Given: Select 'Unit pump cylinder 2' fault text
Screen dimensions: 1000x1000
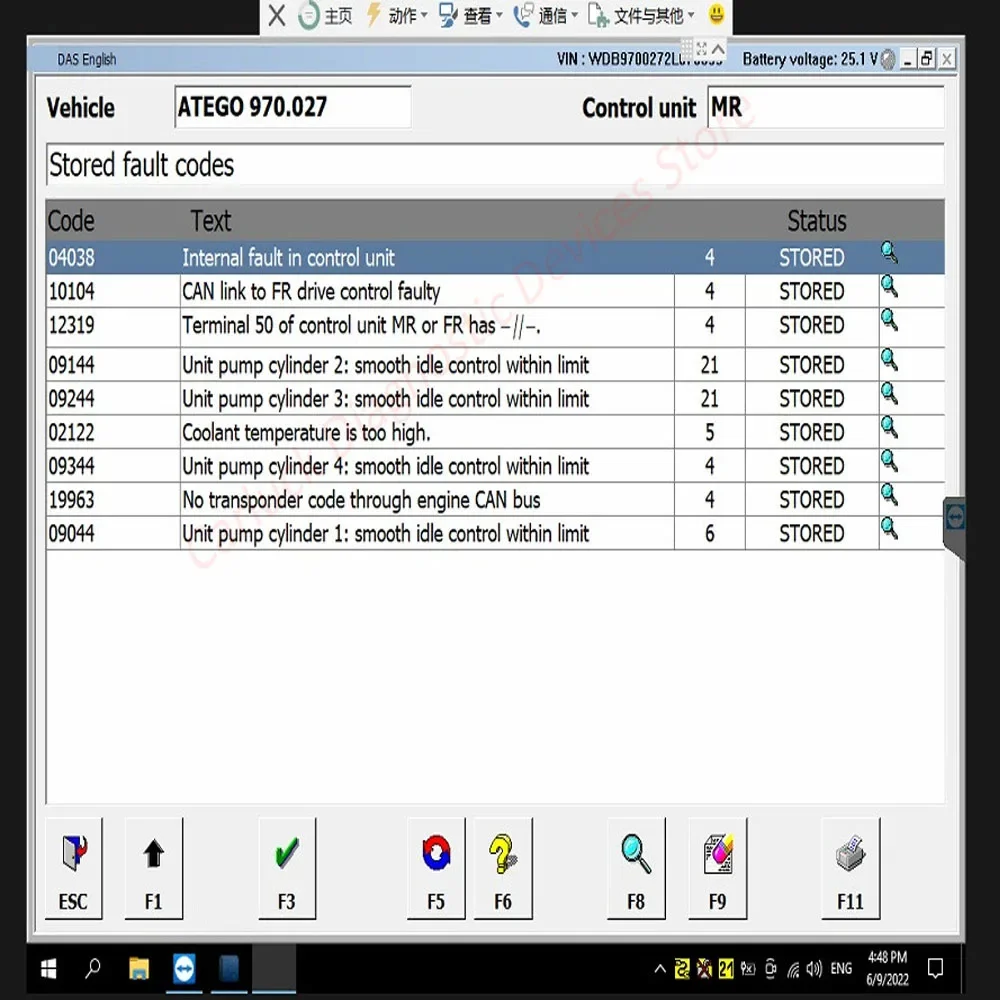Looking at the screenshot, I should tap(385, 365).
